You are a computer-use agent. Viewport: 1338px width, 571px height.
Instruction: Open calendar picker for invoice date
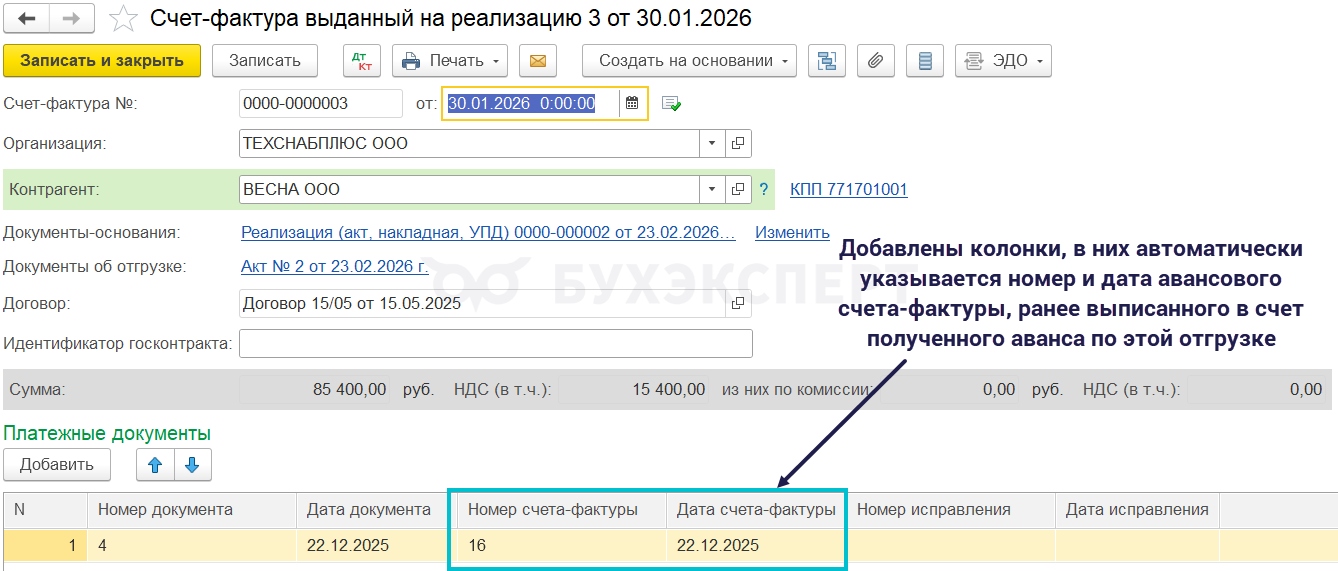click(632, 103)
